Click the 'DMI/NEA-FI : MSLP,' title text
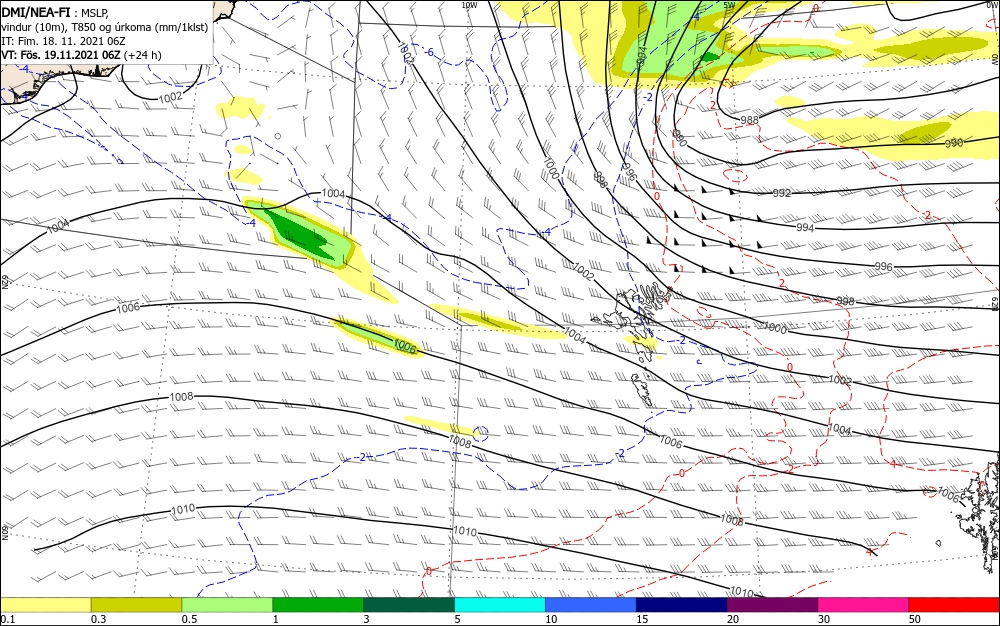The image size is (1000, 626). pyautogui.click(x=55, y=12)
